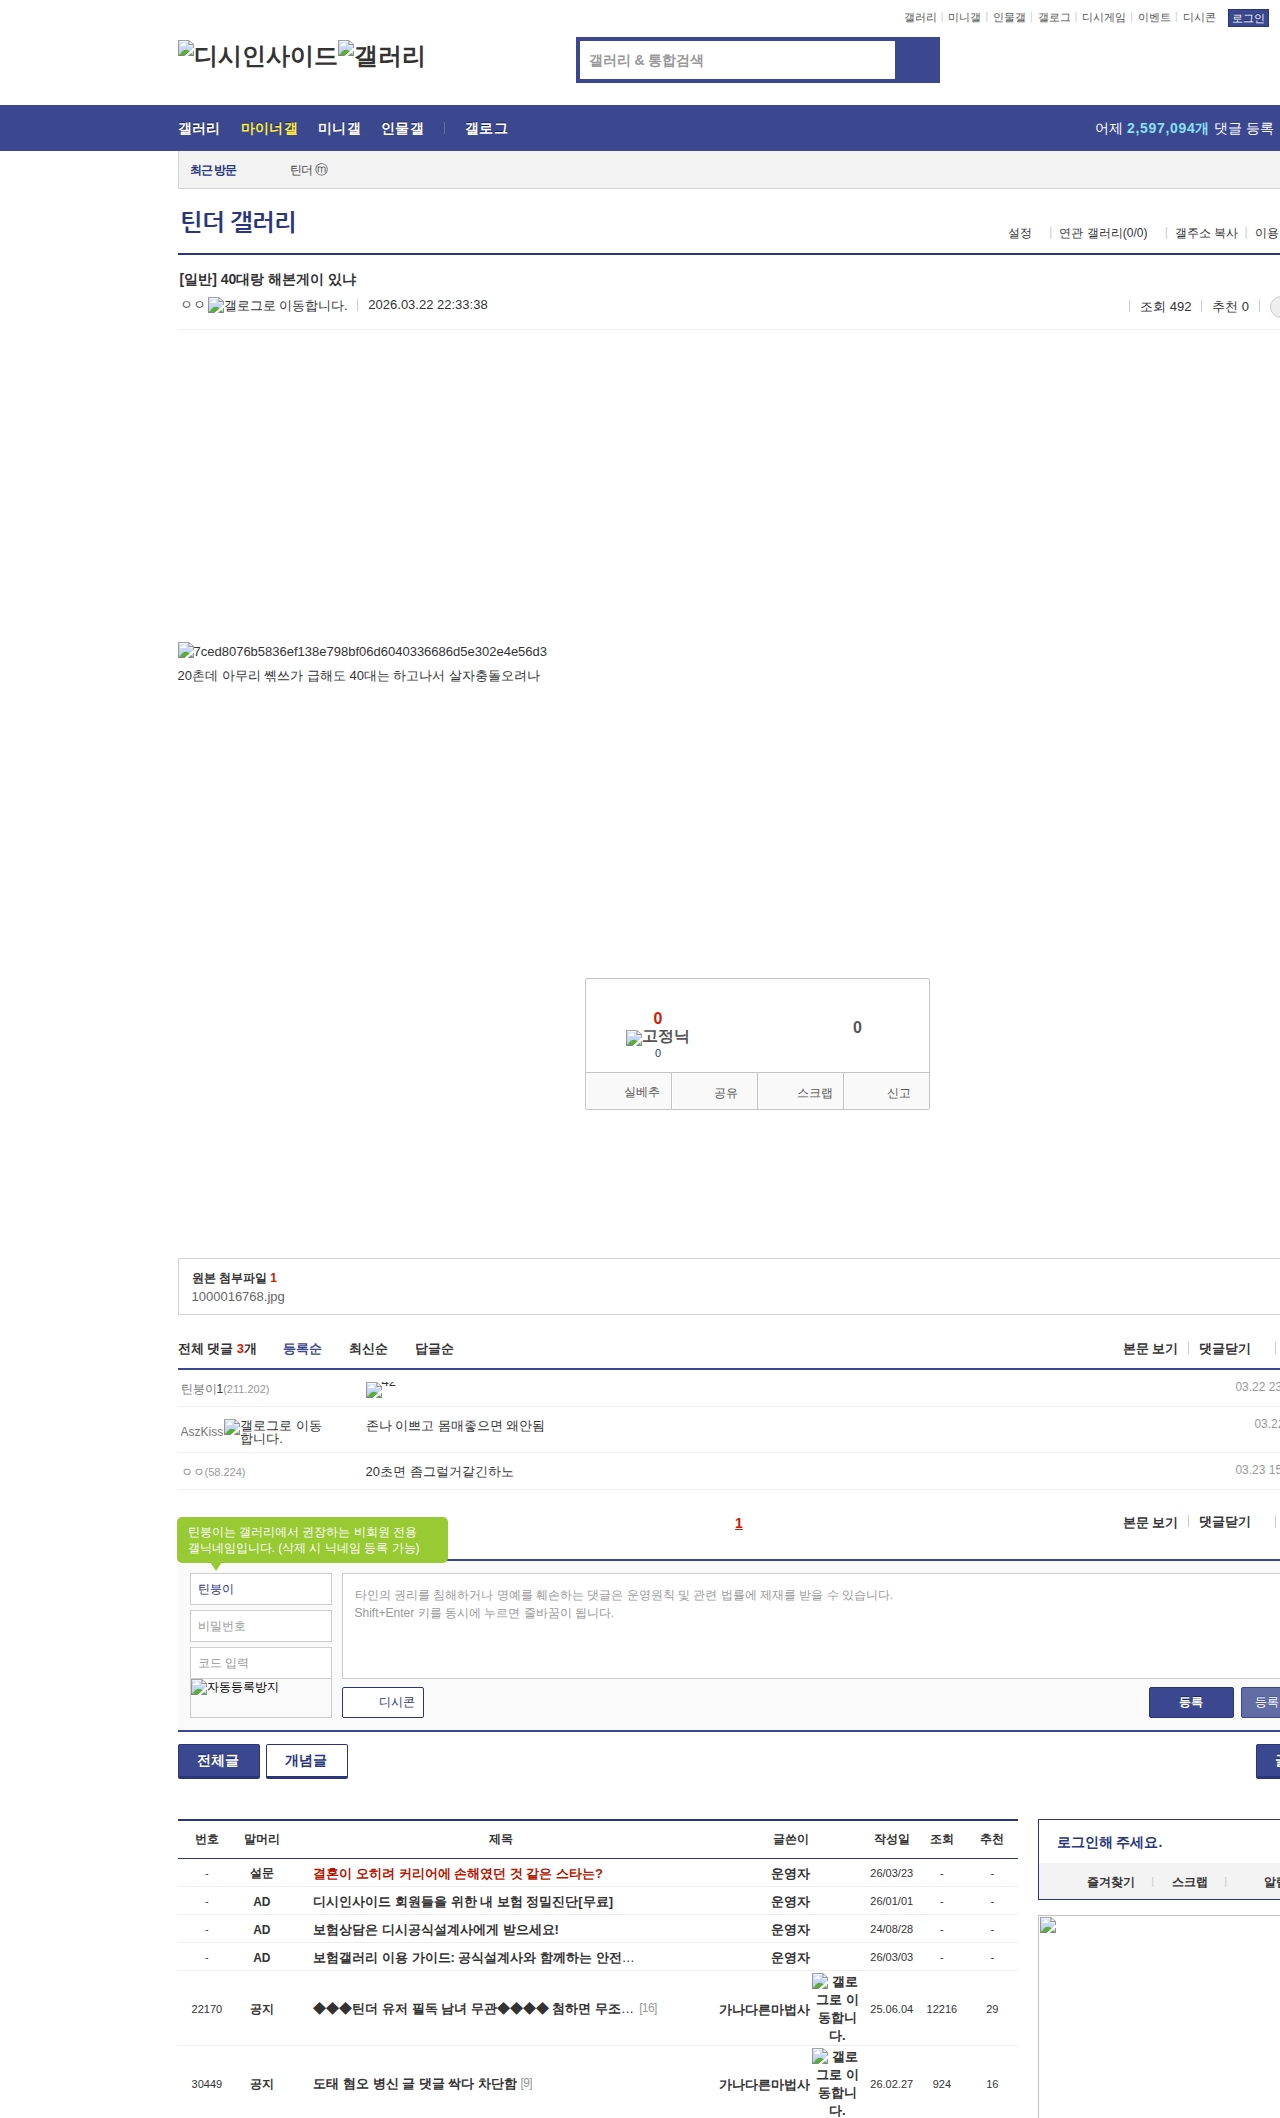Open notice ◆◆◆틴더 유저 필독 남녀 무관◆◆◆◆
Screen dimensions: 1280x2118
click(473, 2008)
